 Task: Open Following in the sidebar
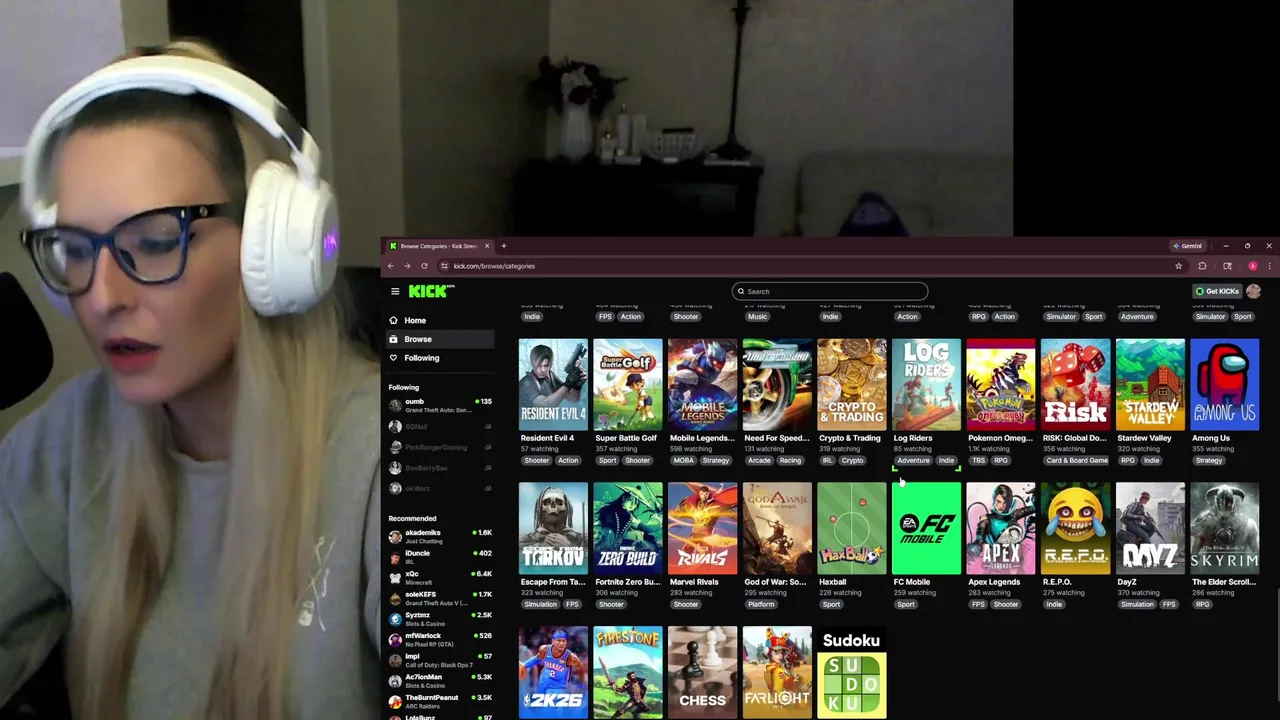pyautogui.click(x=440, y=358)
